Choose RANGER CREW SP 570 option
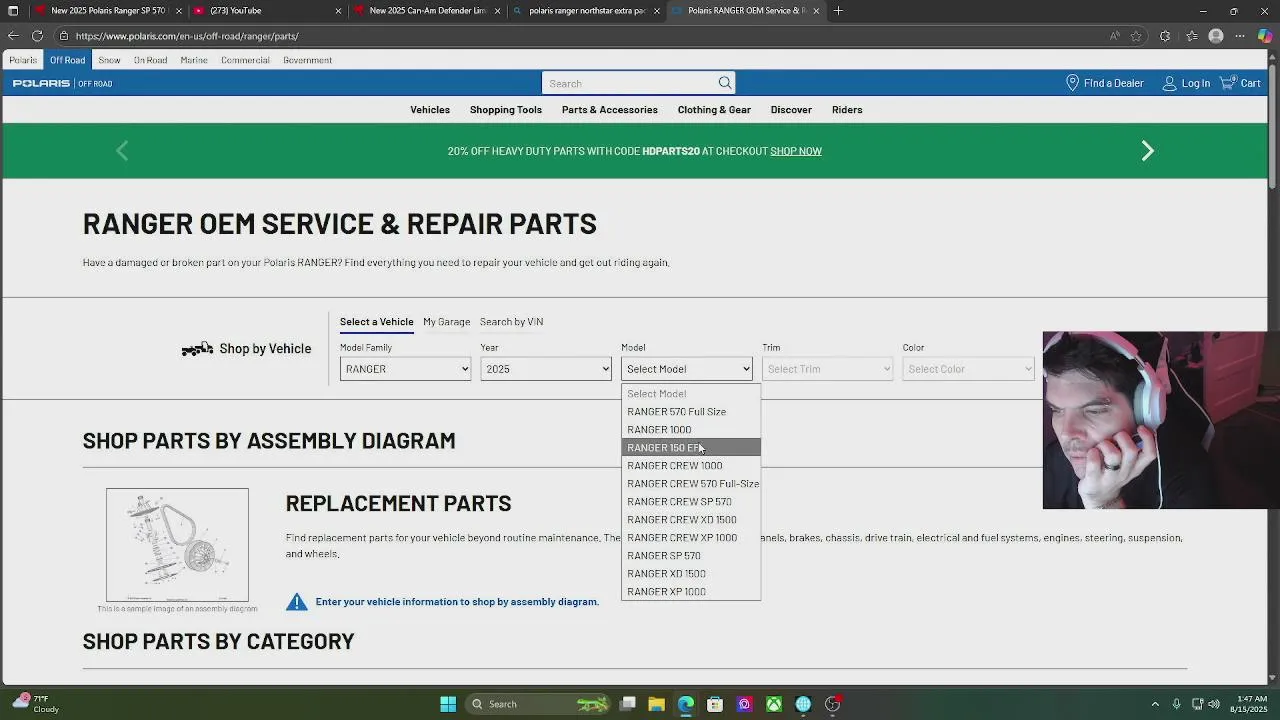Viewport: 1280px width, 720px height. (691, 502)
